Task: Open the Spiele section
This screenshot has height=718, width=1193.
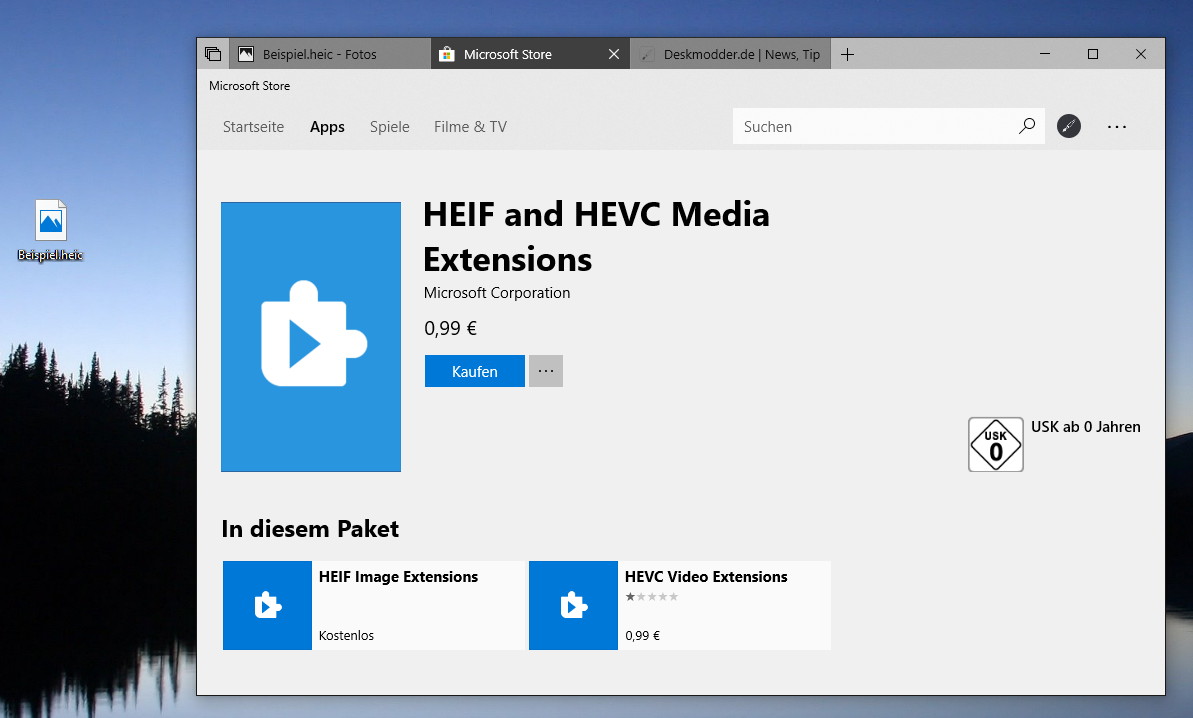Action: [390, 127]
